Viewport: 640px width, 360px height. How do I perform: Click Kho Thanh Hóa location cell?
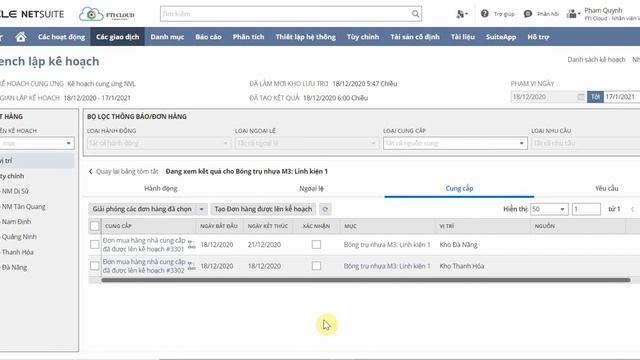click(x=462, y=266)
